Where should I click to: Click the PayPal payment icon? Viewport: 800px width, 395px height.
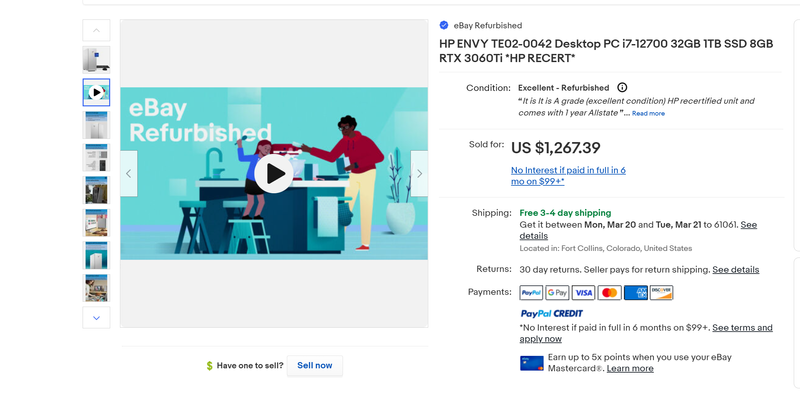pos(531,292)
